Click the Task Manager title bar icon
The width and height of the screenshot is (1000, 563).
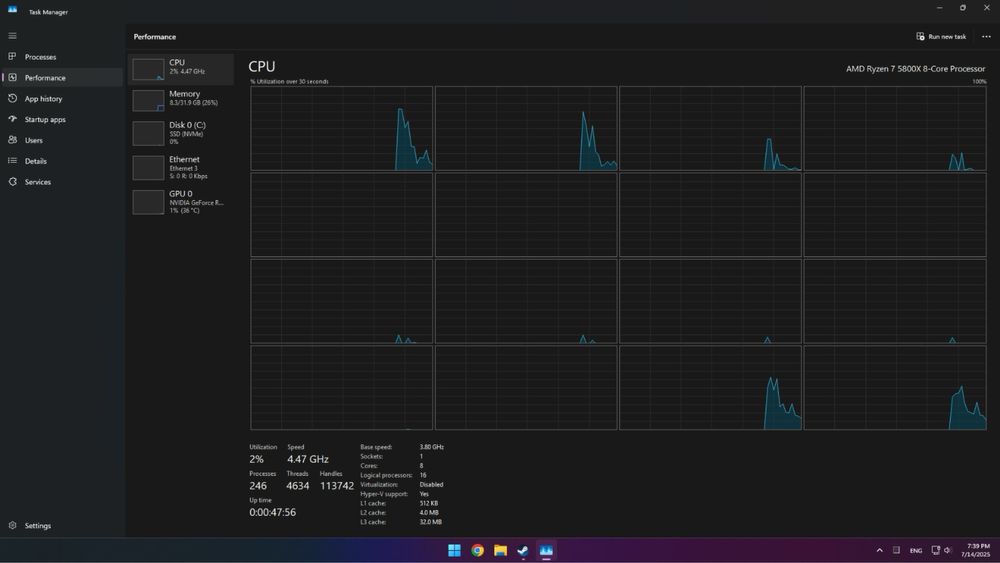(12, 10)
